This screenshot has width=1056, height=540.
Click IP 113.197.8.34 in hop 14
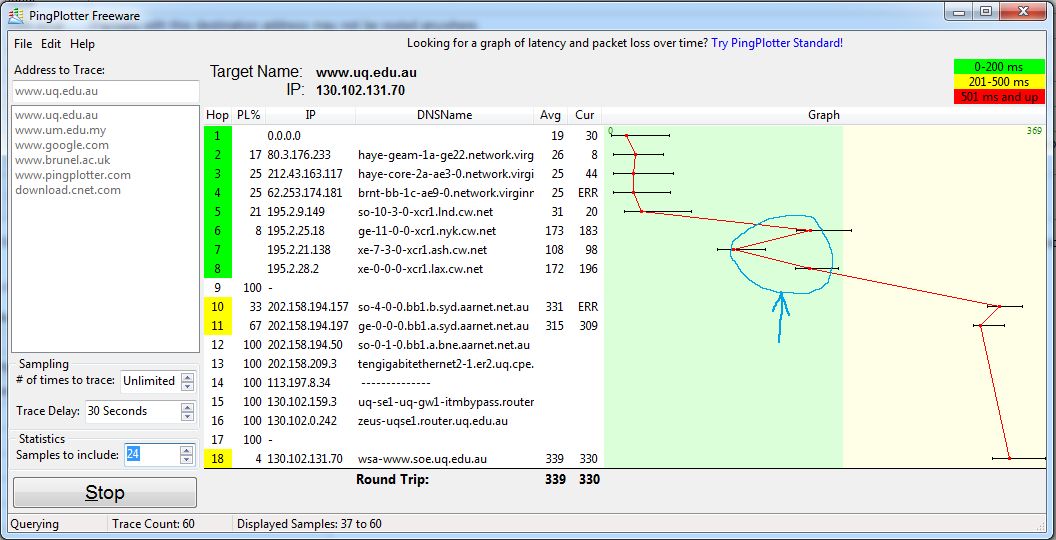(x=300, y=383)
